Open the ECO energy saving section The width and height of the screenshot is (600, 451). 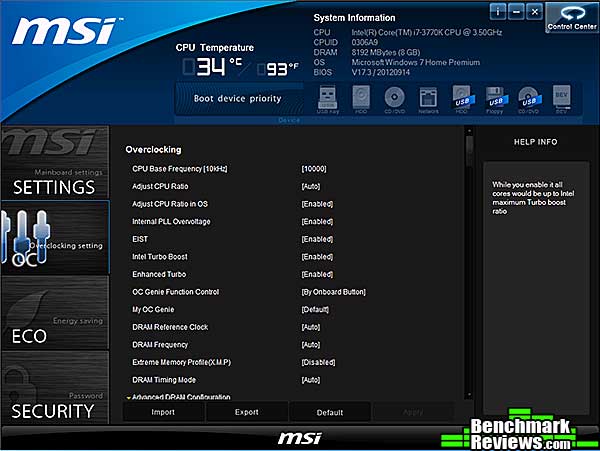point(55,313)
